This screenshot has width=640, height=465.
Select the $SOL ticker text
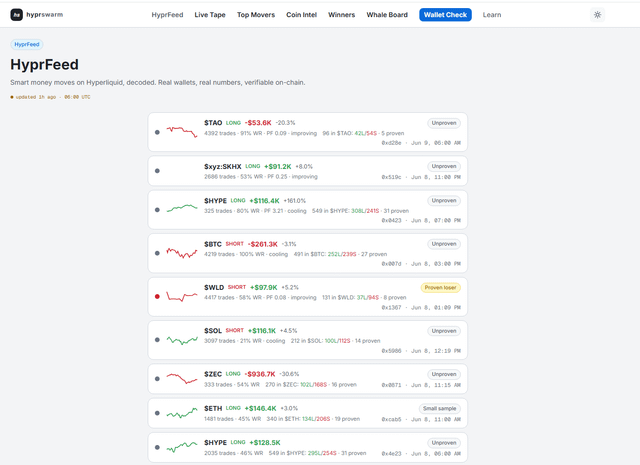pos(213,331)
